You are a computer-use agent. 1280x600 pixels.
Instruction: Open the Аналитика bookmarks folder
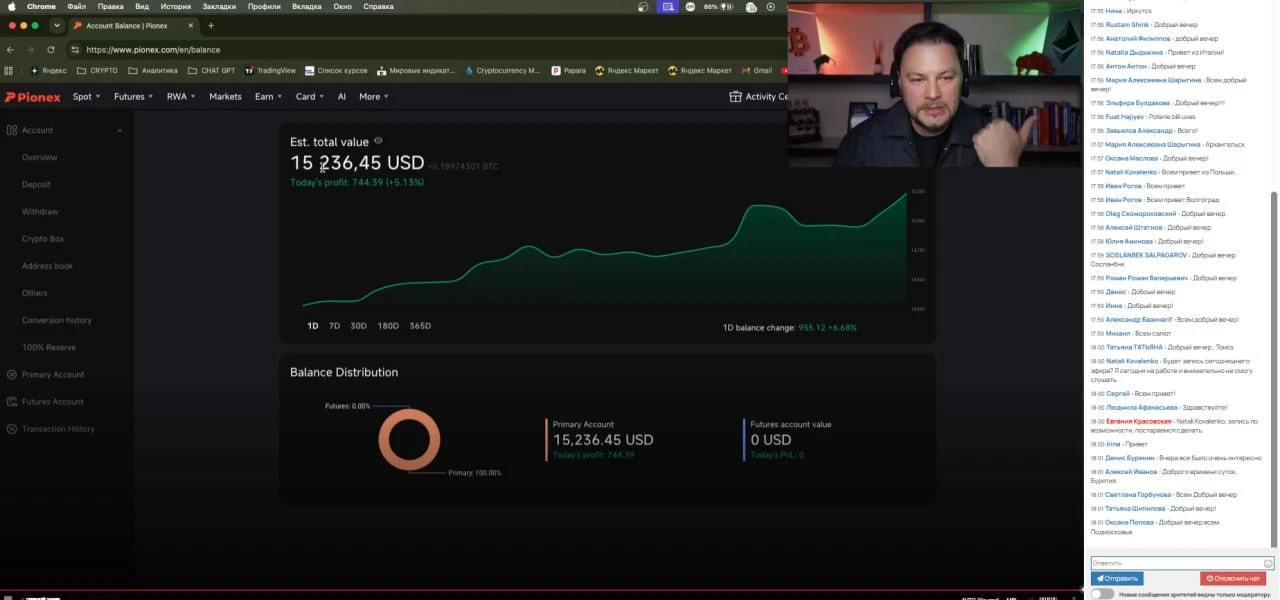[x=152, y=71]
